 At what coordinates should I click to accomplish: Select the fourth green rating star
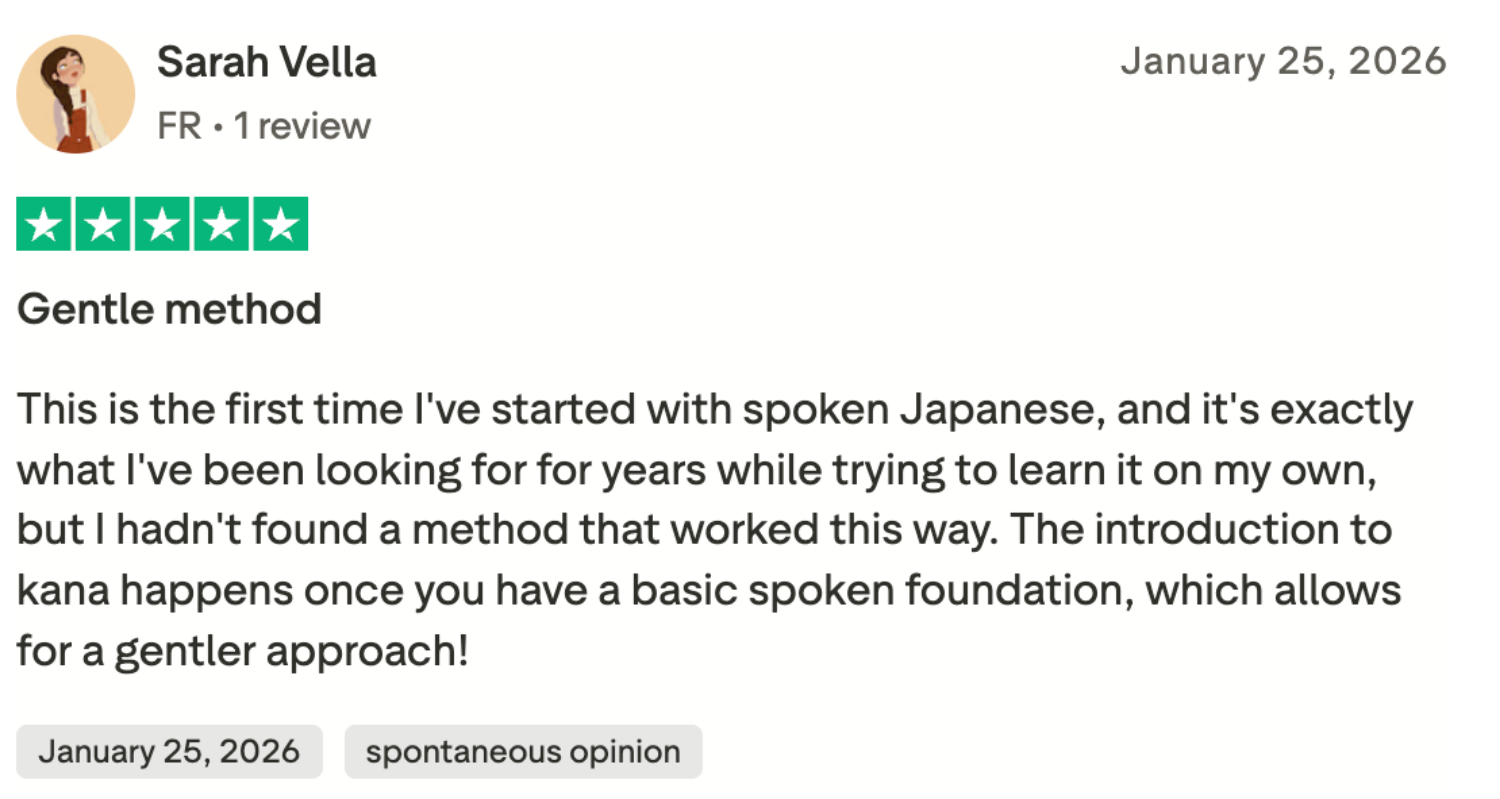coord(221,224)
